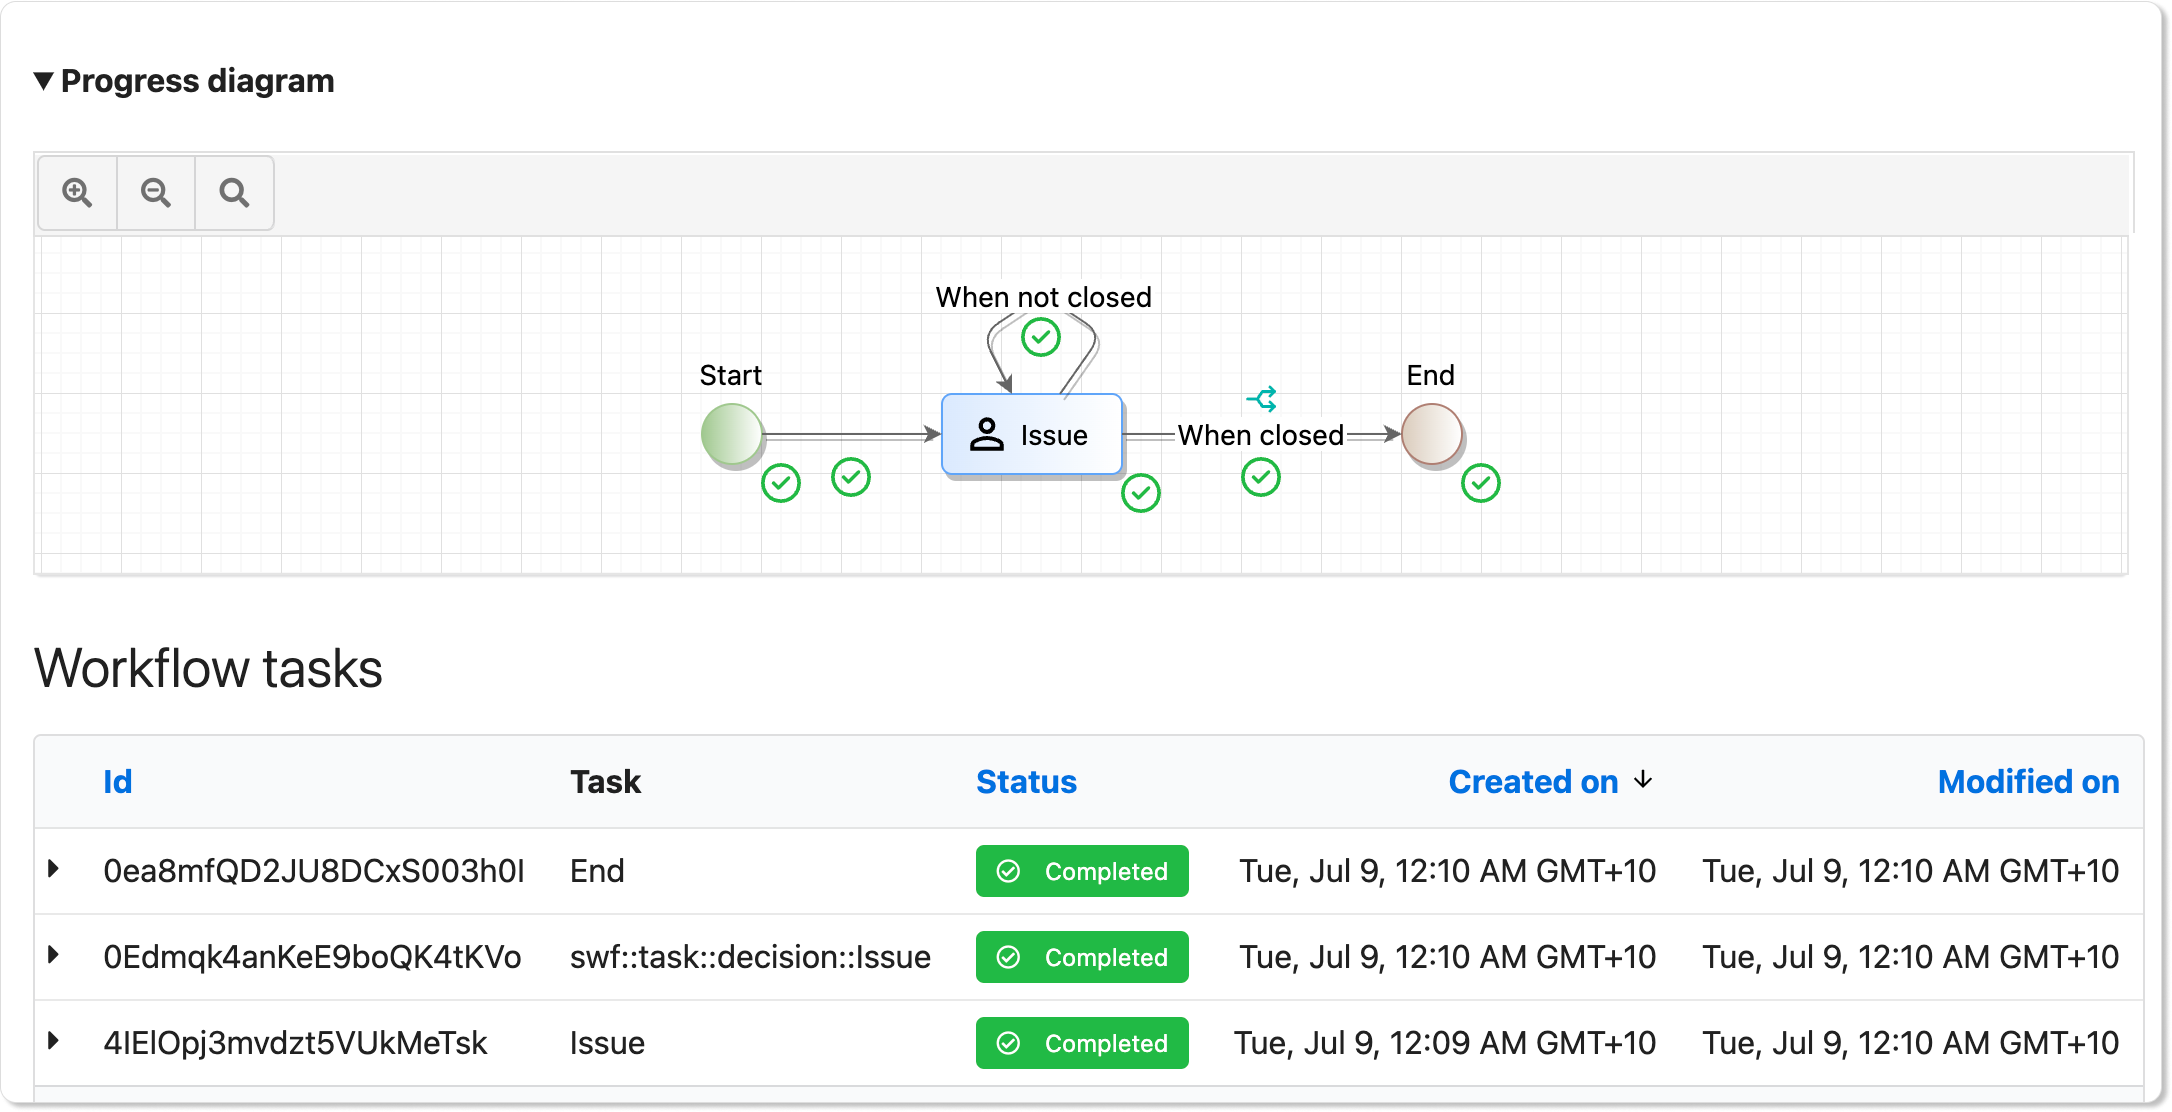The image size is (2172, 1112).
Task: Click the zoom in magnifier icon
Action: [x=77, y=192]
